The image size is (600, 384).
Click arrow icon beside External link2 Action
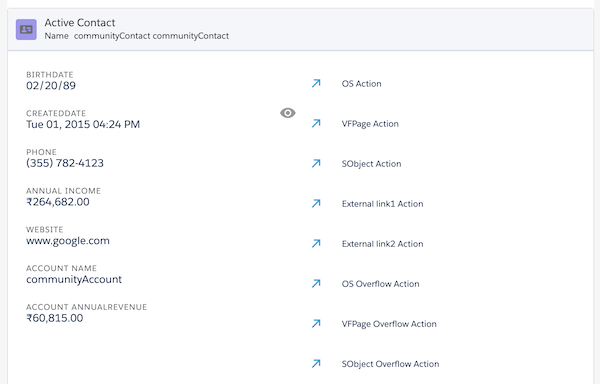tap(316, 243)
